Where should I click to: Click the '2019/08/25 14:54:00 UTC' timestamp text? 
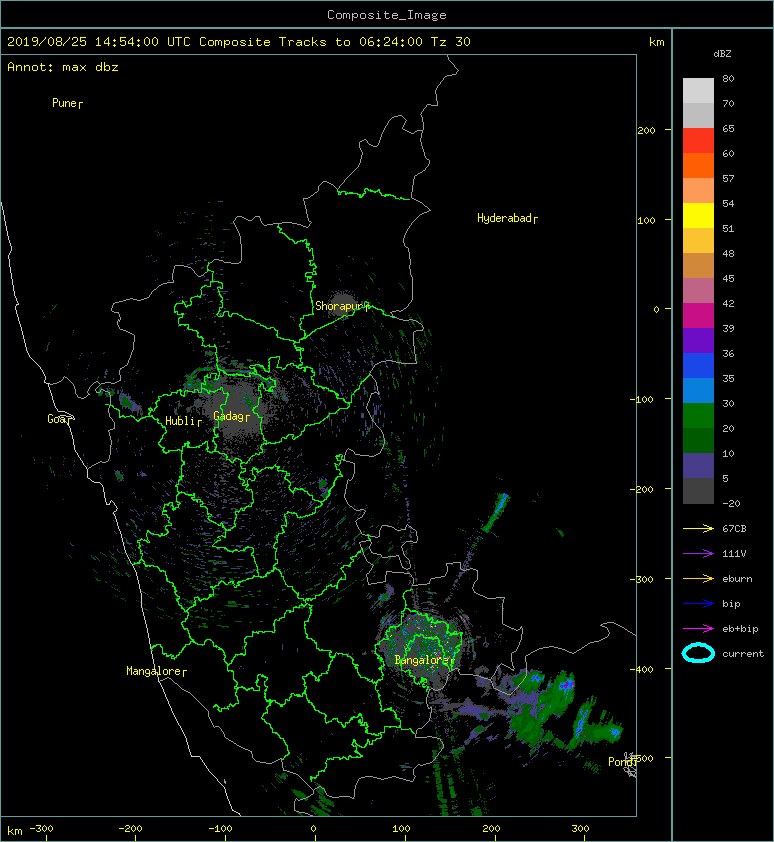coord(99,42)
